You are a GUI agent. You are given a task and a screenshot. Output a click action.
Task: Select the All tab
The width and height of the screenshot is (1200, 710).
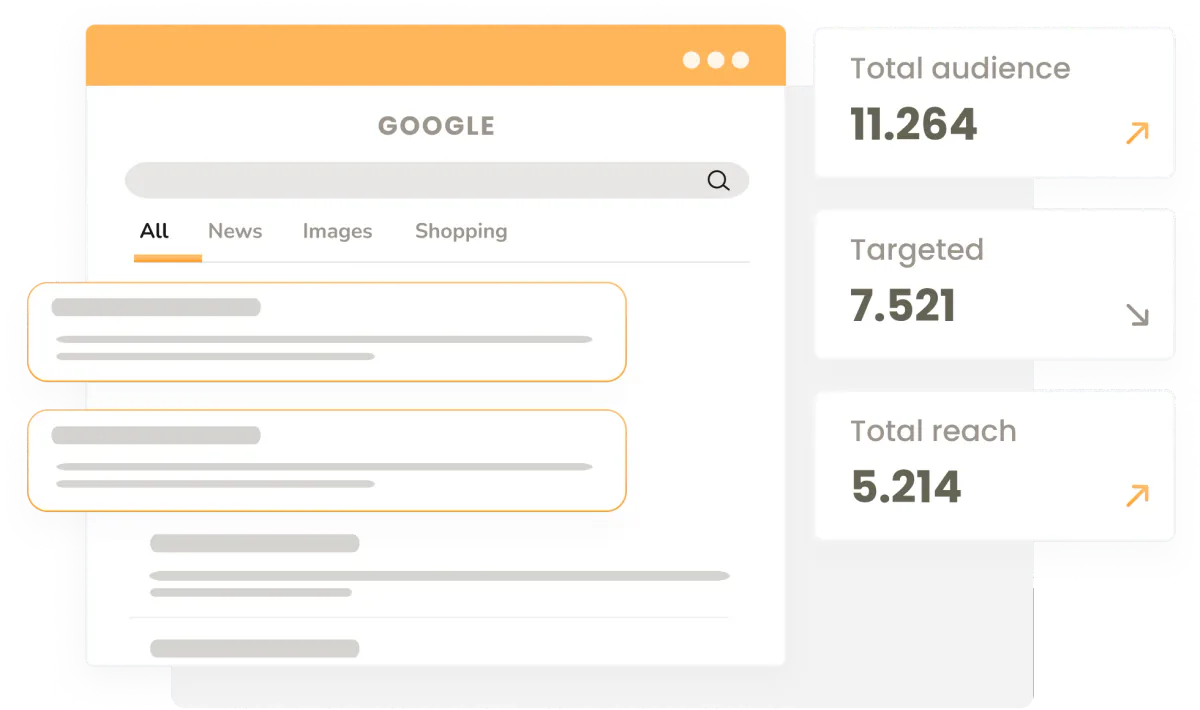point(154,231)
